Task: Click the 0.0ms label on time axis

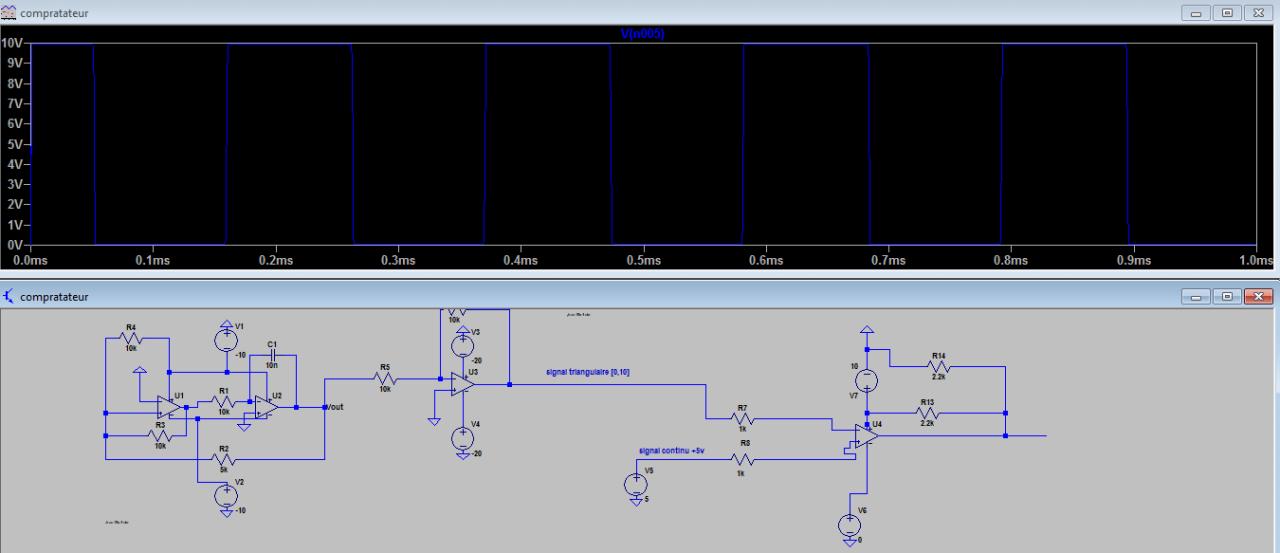Action: click(x=32, y=260)
